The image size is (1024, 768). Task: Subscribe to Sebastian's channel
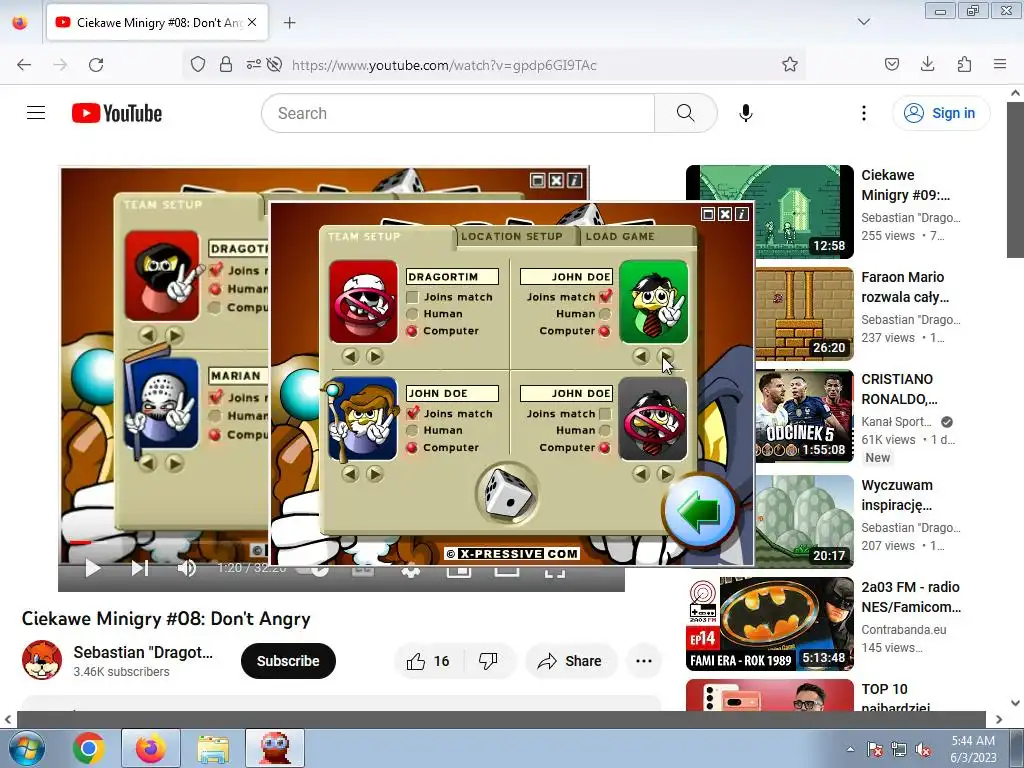288,661
